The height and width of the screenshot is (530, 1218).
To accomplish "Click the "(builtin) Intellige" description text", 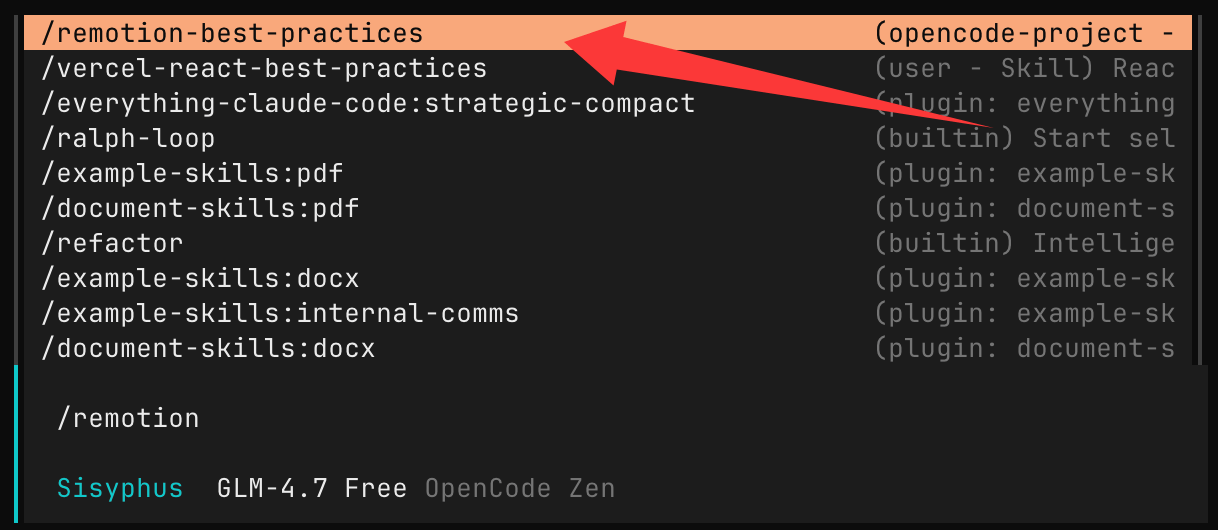I will tap(1024, 243).
